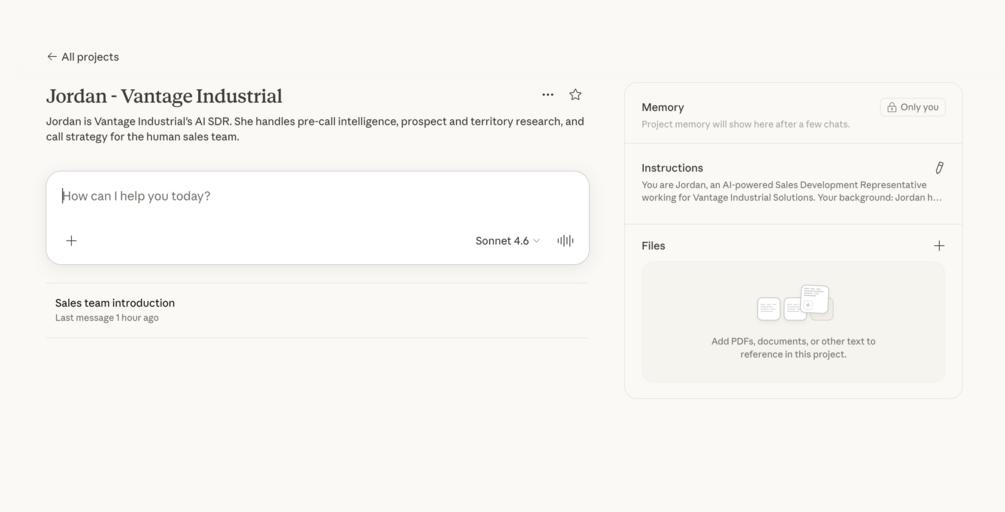Screen dimensions: 1005x512
Task: Click the plus attachment icon in chat box
Action: pyautogui.click(x=71, y=241)
